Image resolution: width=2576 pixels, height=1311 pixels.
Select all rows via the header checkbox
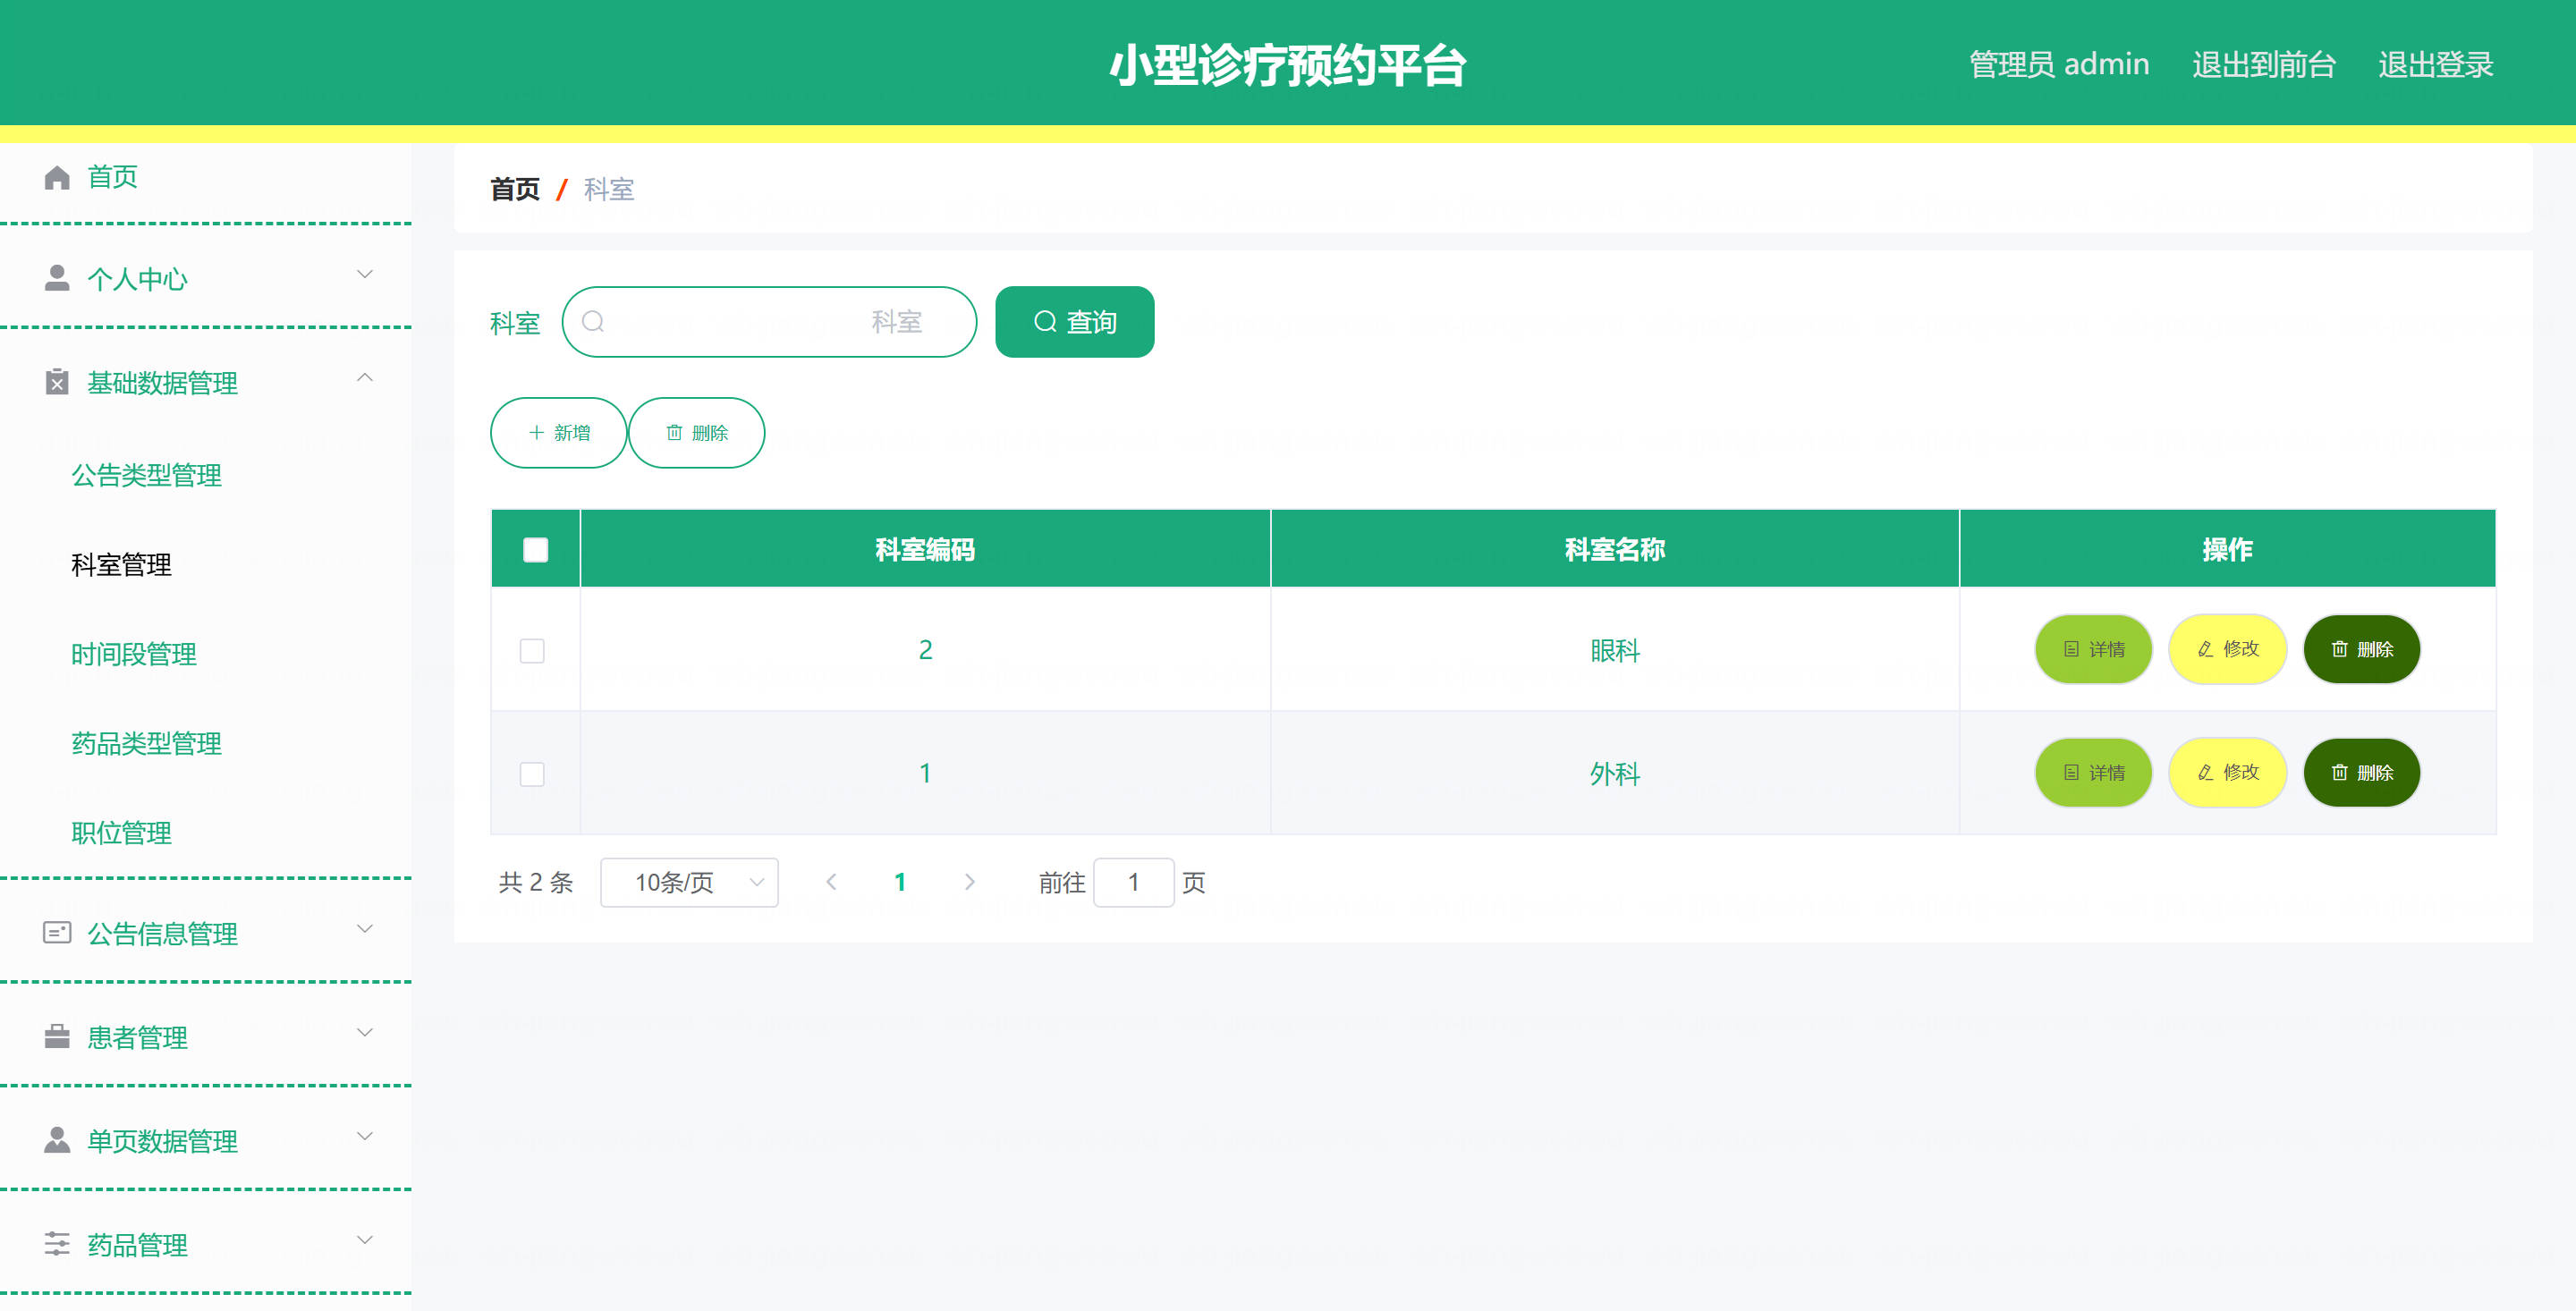click(x=536, y=549)
